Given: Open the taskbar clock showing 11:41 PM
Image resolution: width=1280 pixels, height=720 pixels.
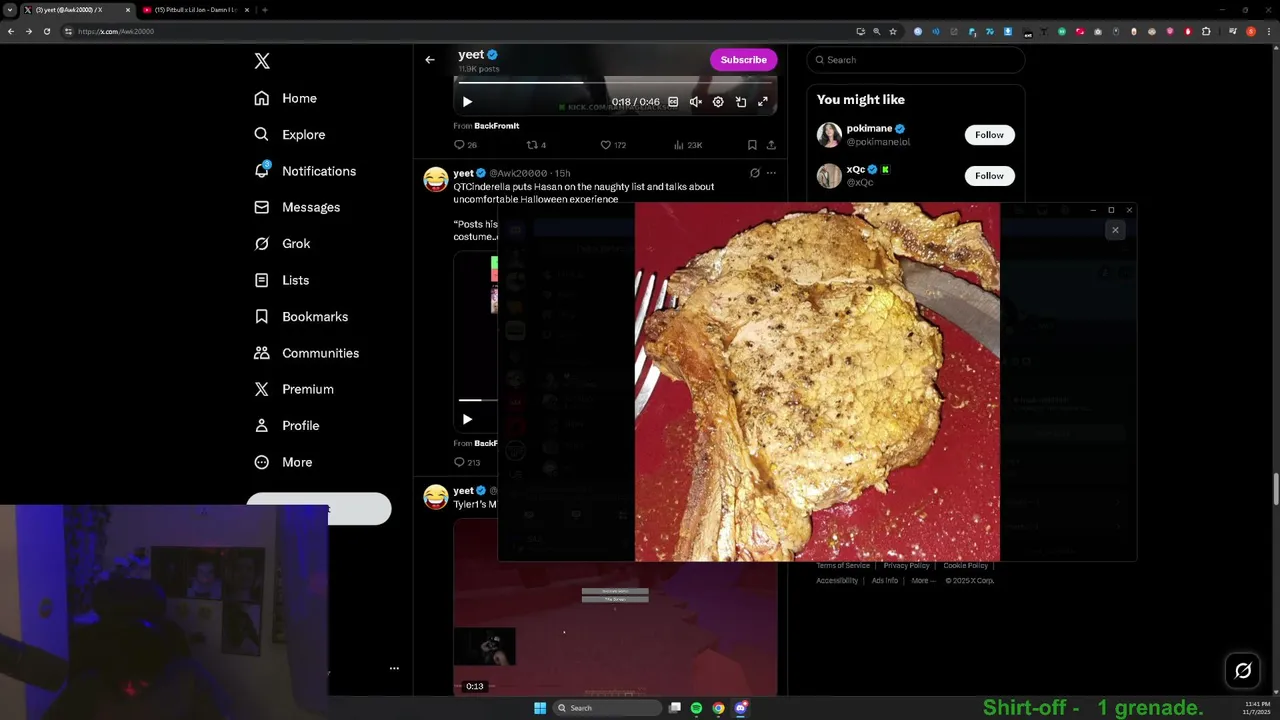Looking at the screenshot, I should [x=1257, y=708].
